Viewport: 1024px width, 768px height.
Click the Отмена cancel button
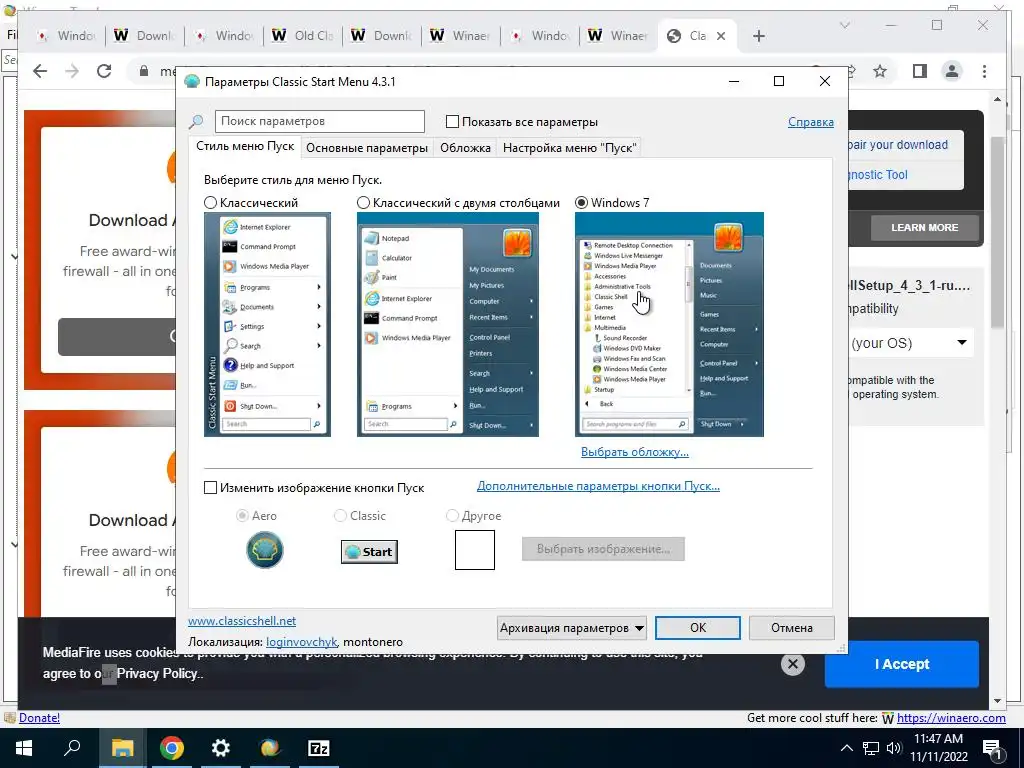point(792,628)
